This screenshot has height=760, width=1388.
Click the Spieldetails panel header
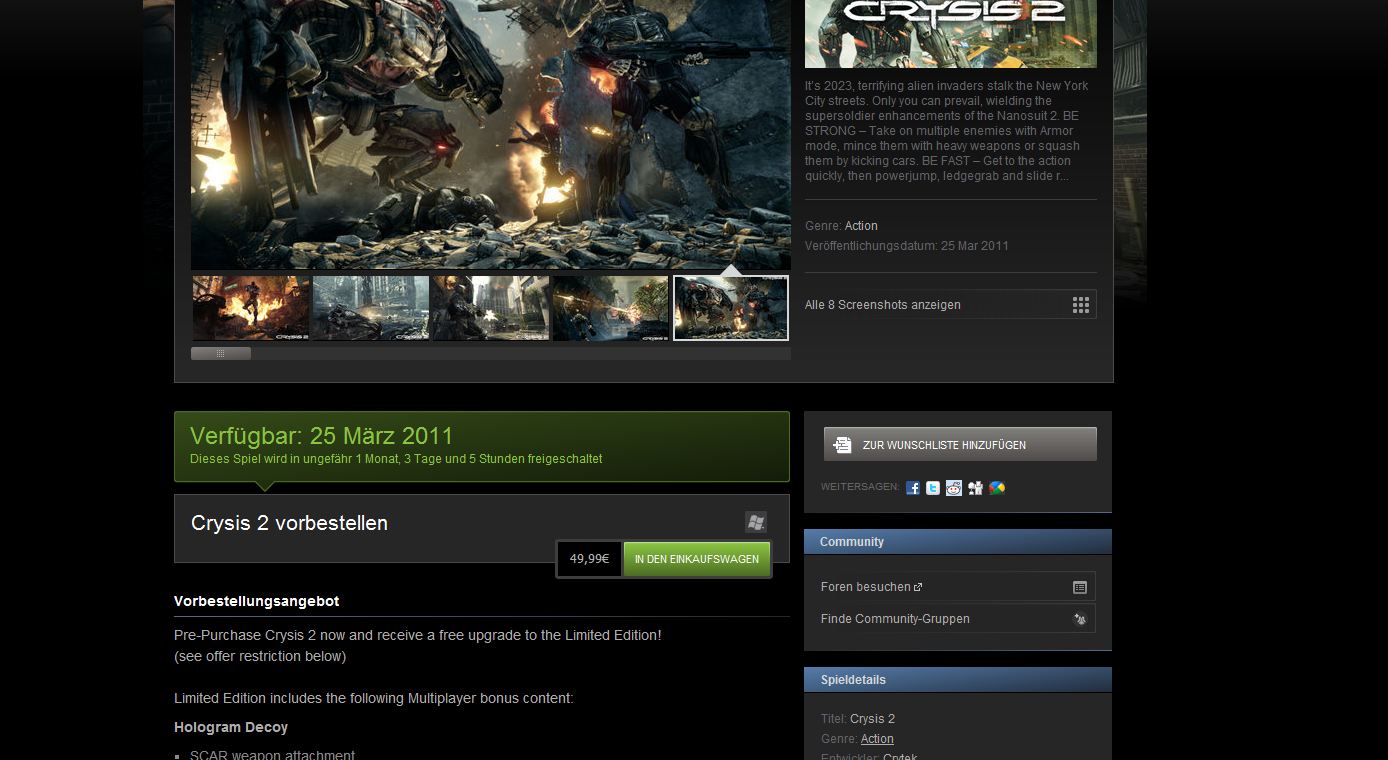click(x=958, y=680)
